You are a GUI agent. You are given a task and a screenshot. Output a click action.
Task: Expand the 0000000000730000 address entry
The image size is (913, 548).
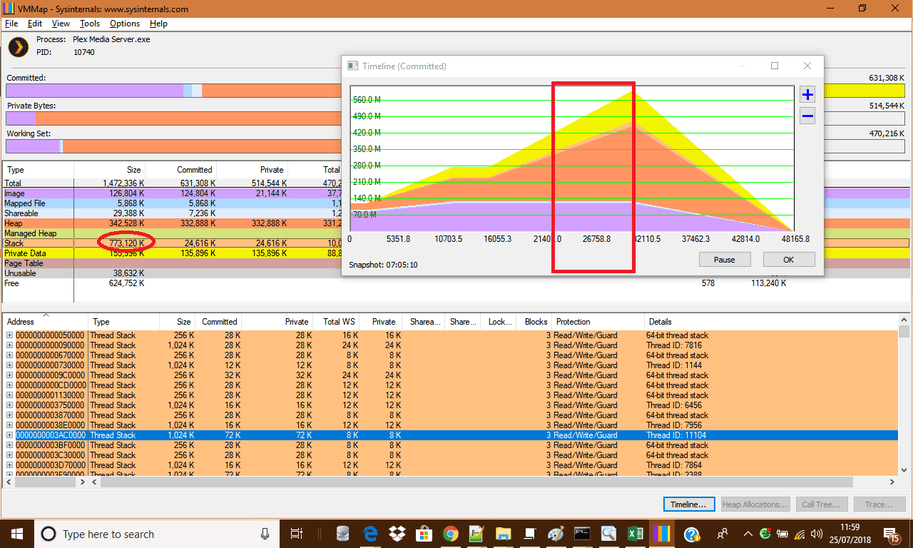click(10, 365)
